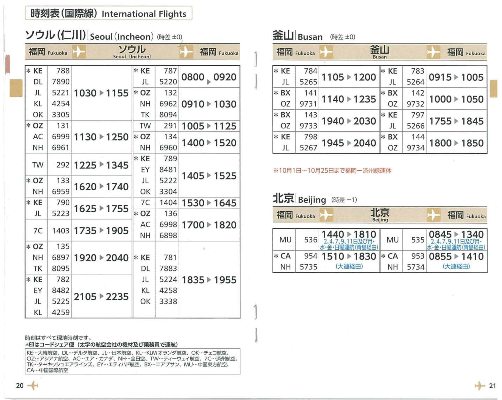Image resolution: width=502 pixels, height=400 pixels.
Task: Click the airplane icon beside page number 20
Action: pos(33,385)
